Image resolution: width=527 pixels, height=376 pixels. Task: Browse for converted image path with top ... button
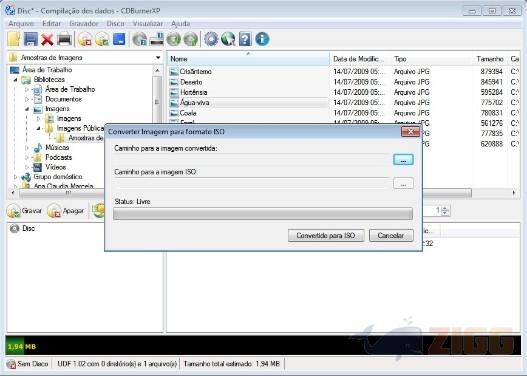point(403,160)
